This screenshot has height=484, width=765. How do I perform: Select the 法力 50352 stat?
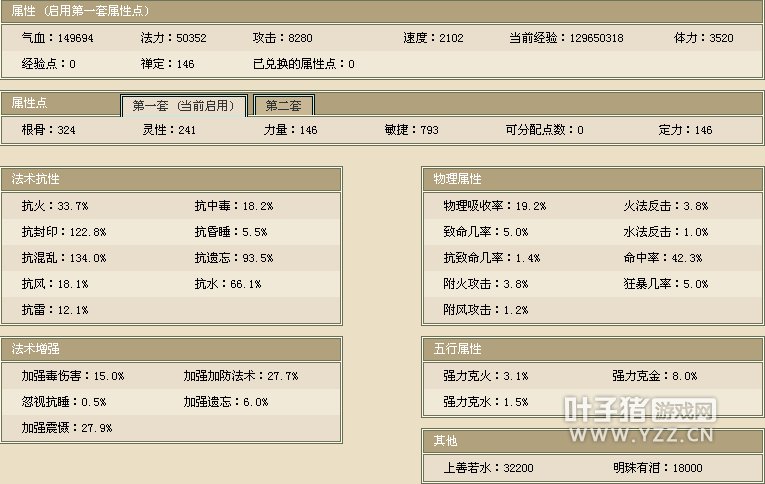(x=173, y=38)
